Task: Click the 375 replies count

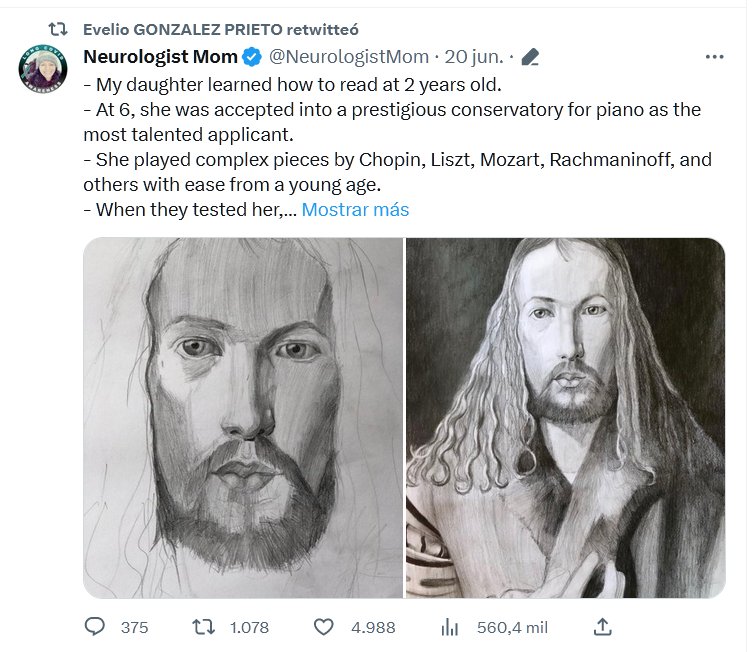Action: tap(134, 628)
